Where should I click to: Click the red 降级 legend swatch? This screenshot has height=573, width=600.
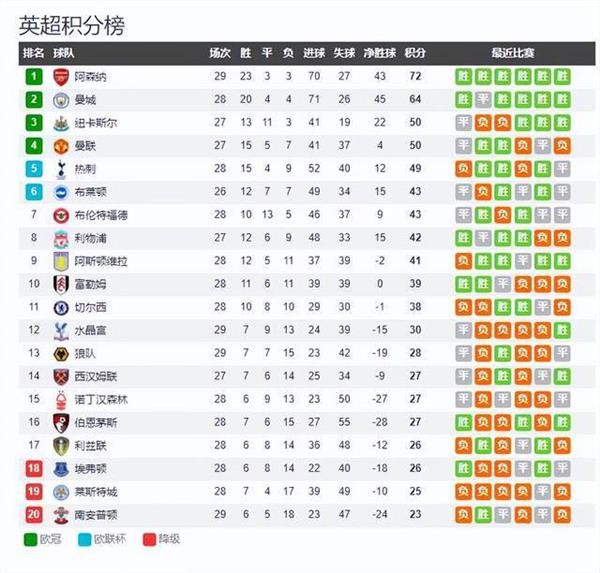pyautogui.click(x=149, y=540)
